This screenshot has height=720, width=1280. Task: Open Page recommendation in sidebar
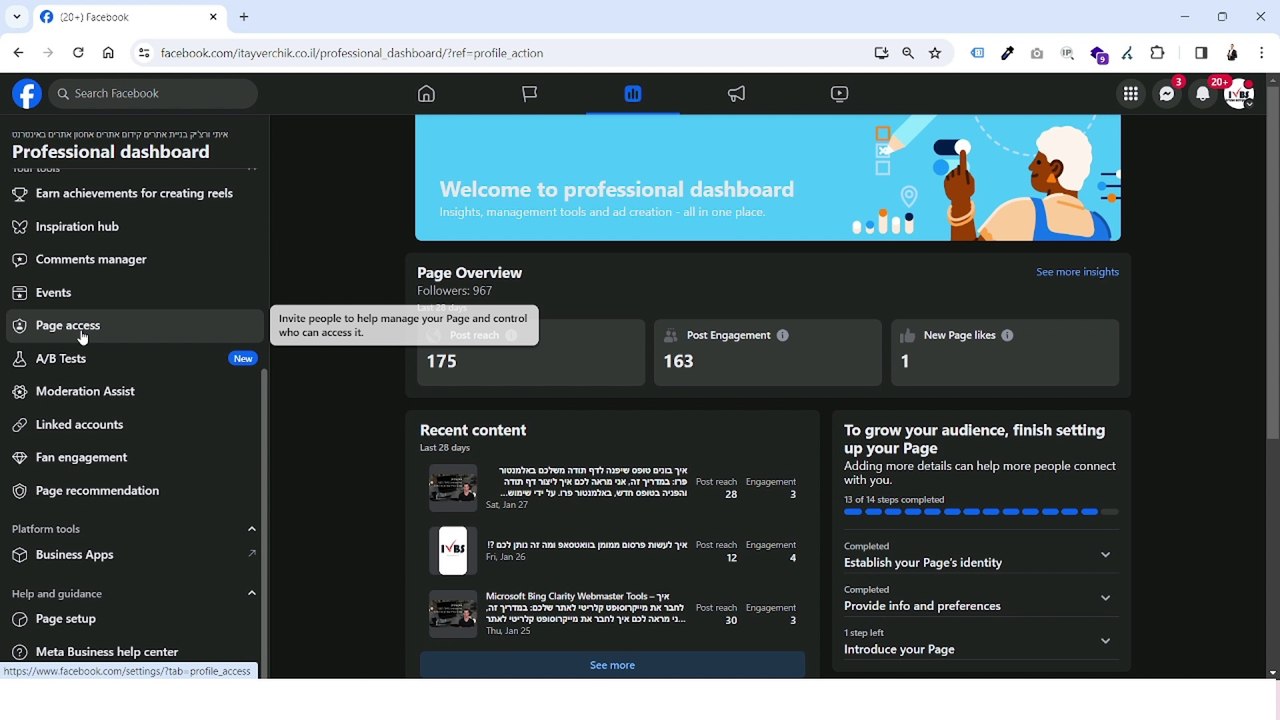tap(135, 490)
